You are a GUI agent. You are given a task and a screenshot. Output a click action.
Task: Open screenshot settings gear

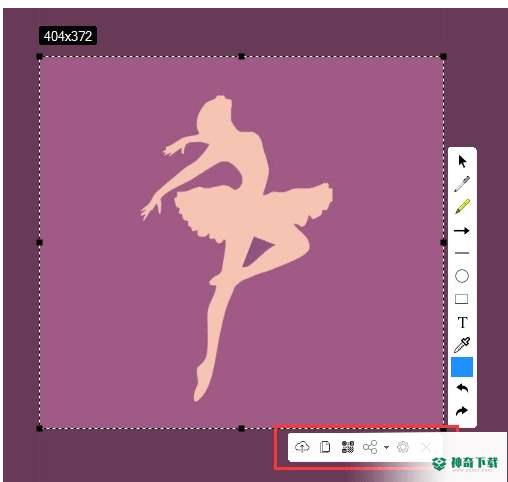[x=403, y=447]
